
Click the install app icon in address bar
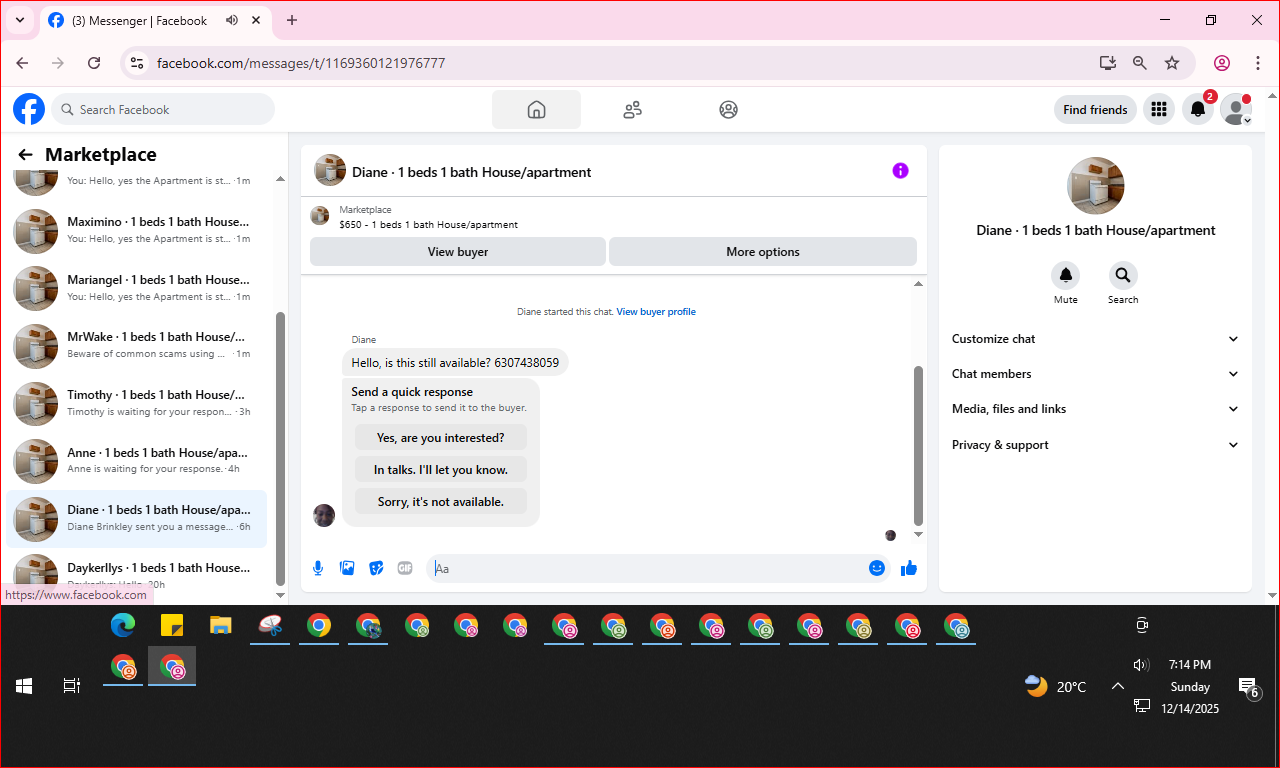[x=1108, y=63]
